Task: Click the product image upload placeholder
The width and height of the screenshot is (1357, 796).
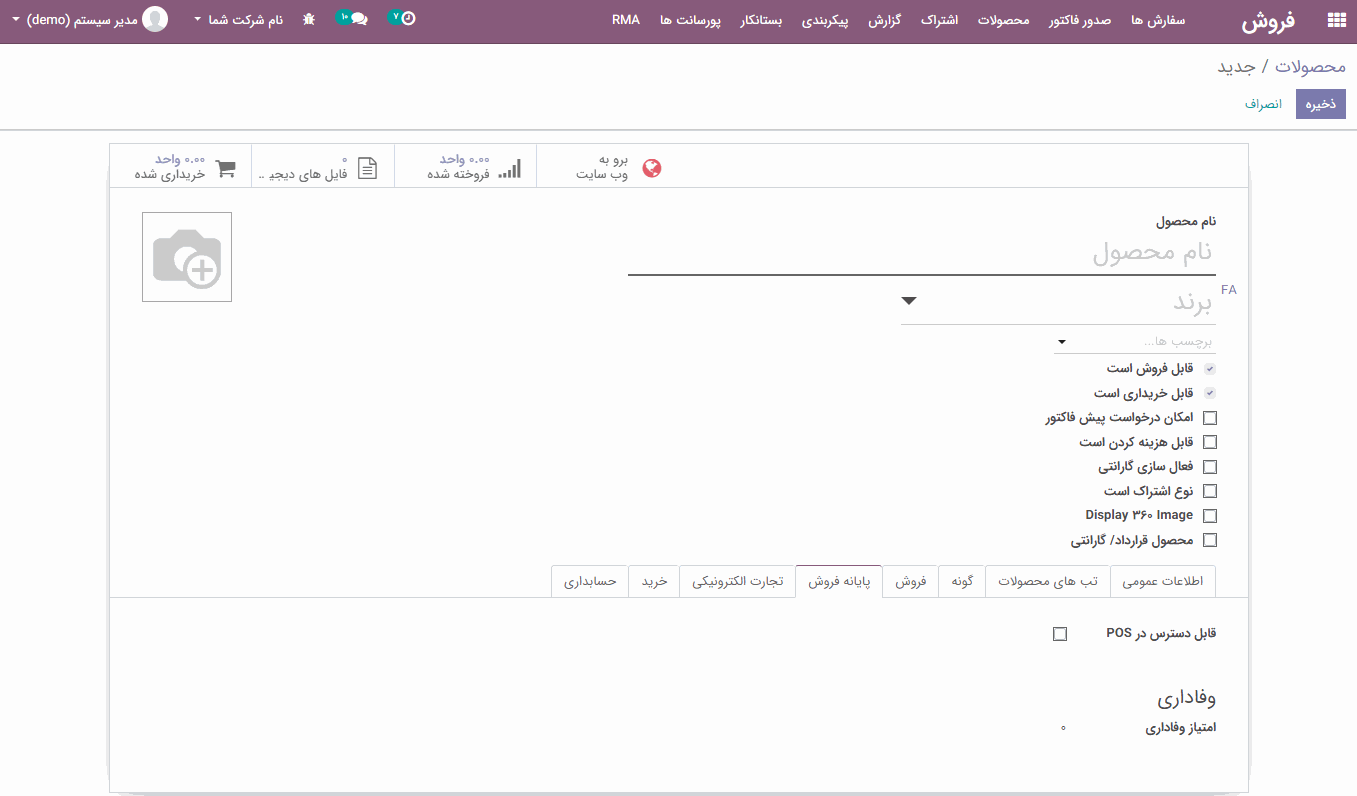Action: [x=187, y=257]
